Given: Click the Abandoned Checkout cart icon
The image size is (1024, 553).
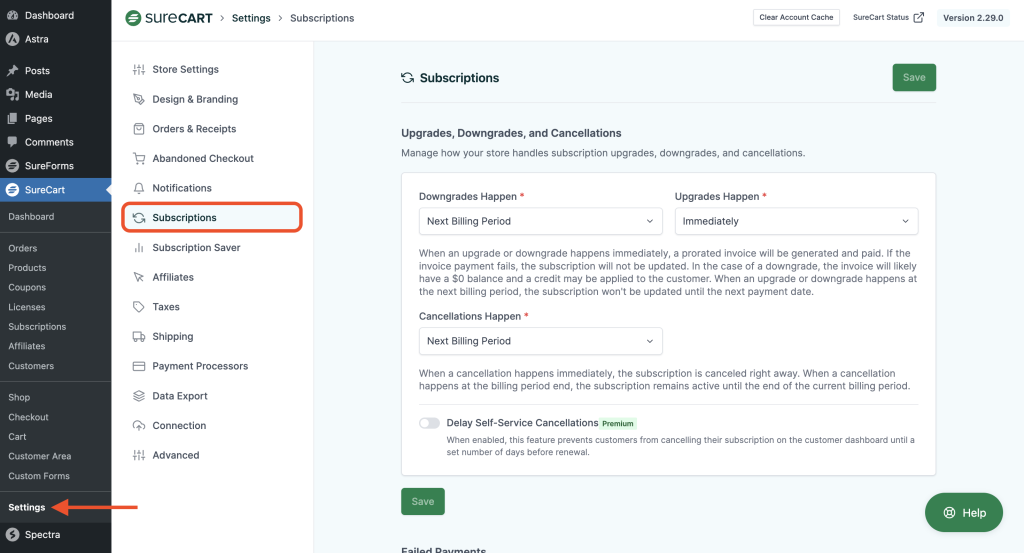Looking at the screenshot, I should click(139, 158).
